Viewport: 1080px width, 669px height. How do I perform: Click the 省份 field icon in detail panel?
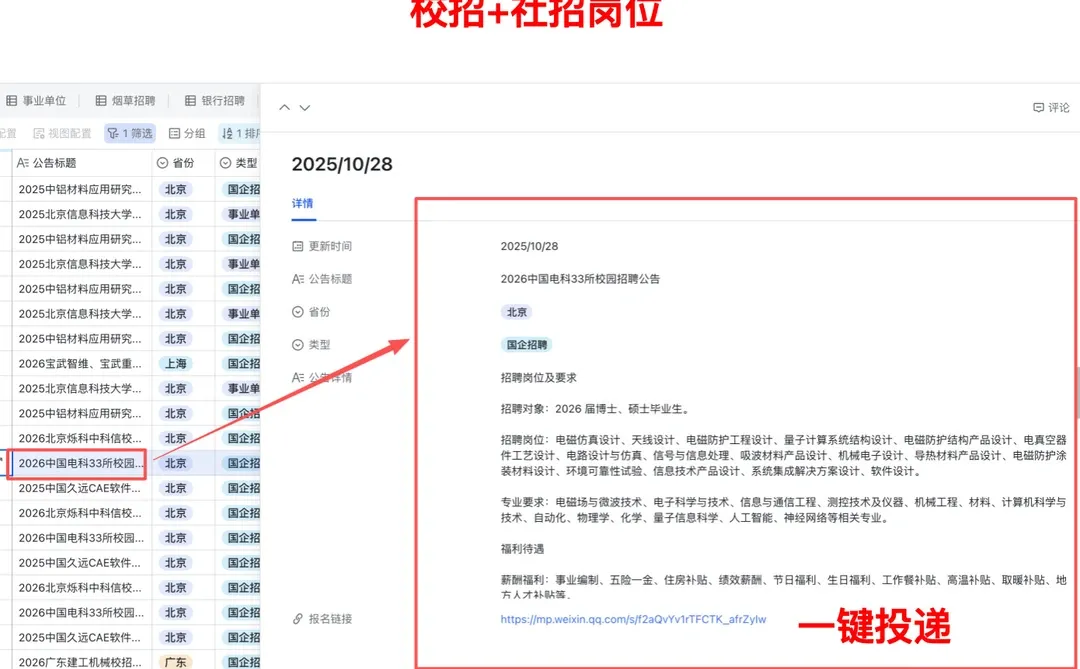click(x=296, y=311)
